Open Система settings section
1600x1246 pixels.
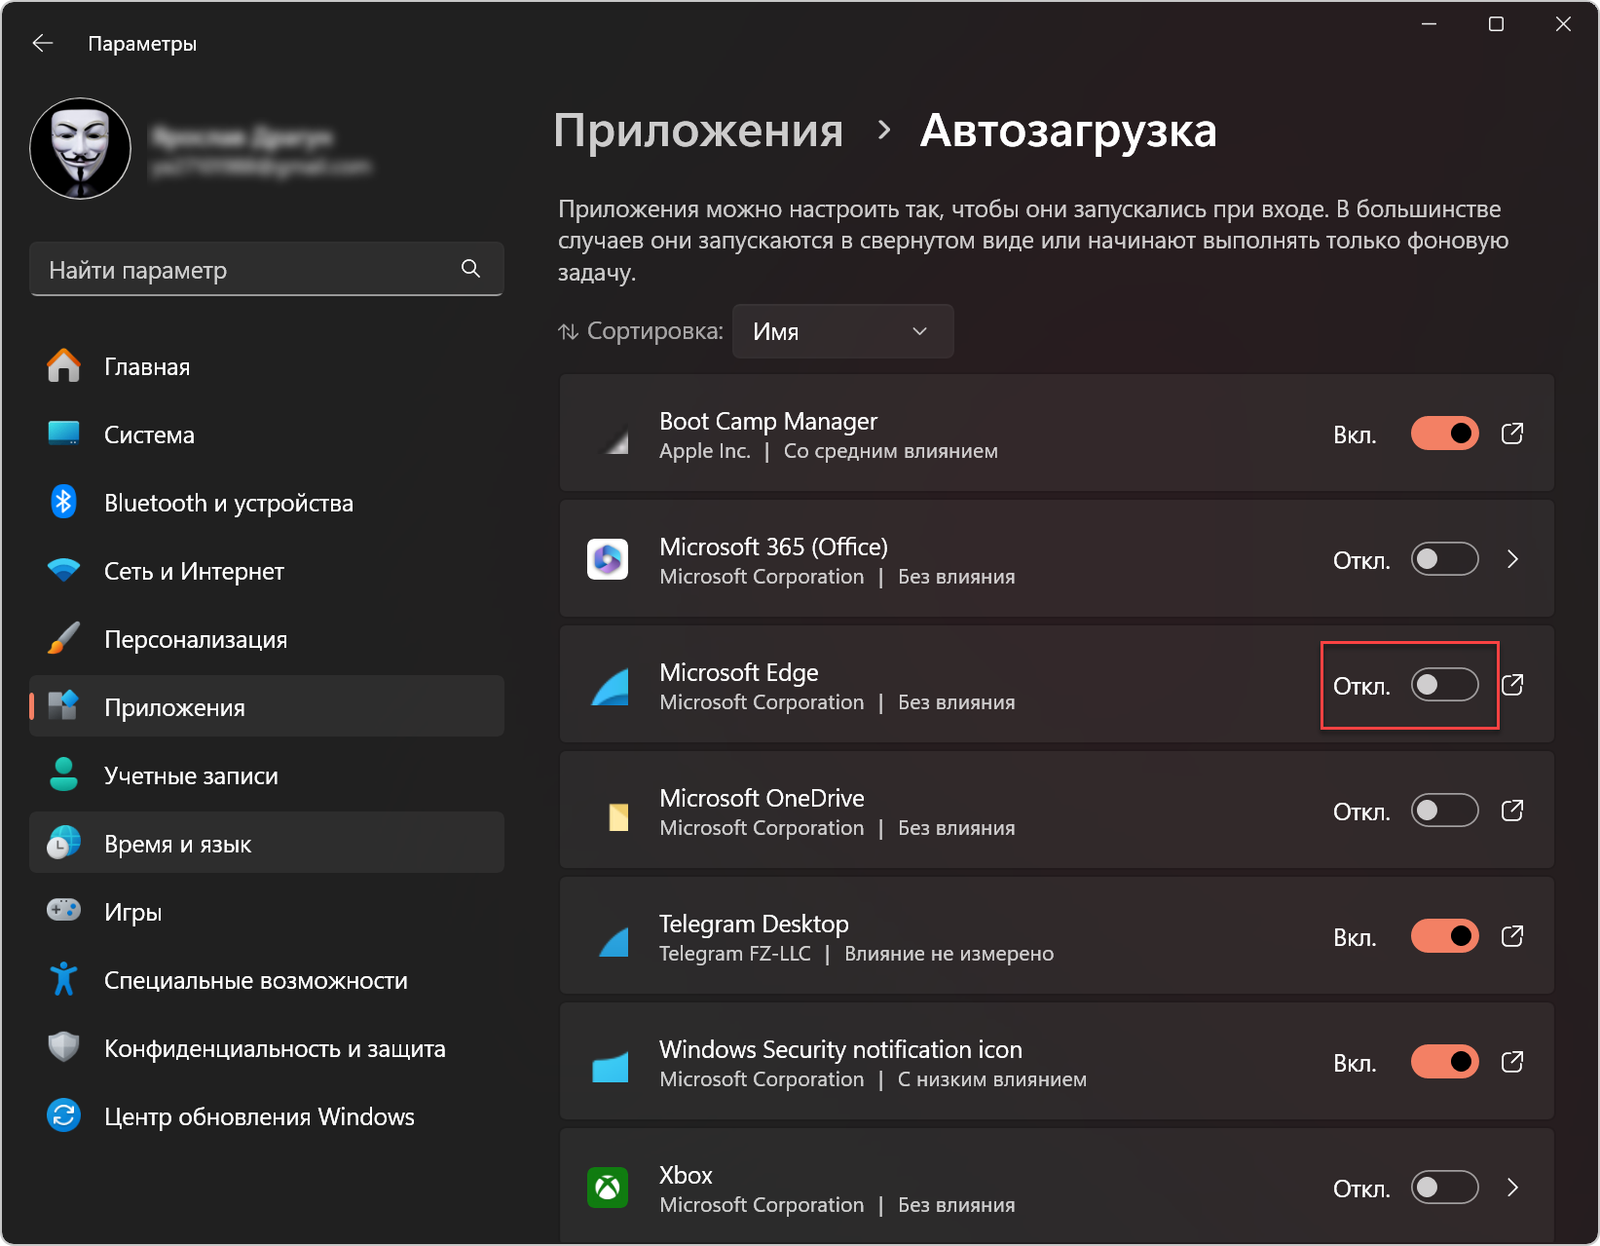266,434
